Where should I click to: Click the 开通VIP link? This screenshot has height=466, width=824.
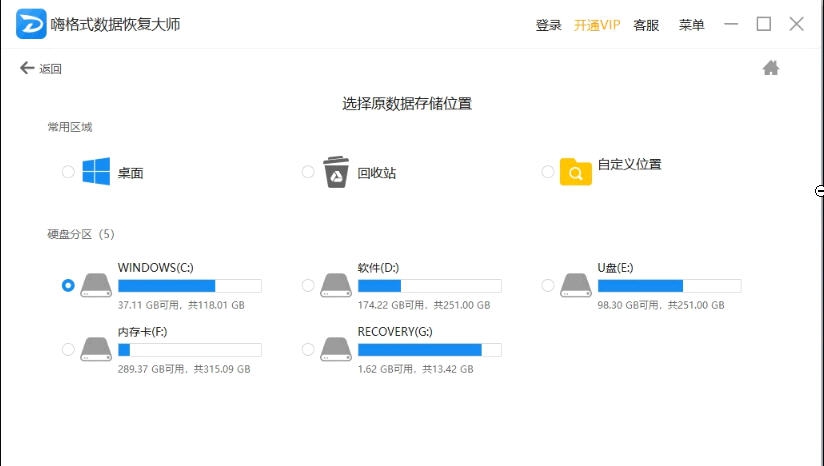597,25
